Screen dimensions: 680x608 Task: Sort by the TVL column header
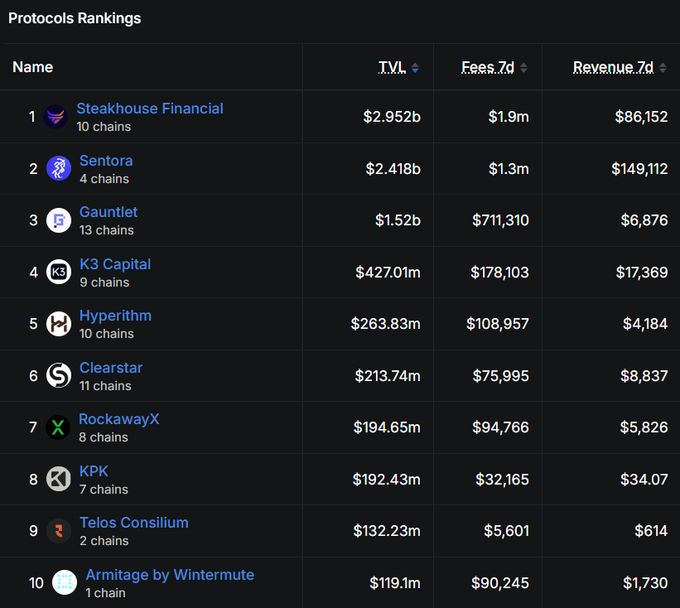392,67
